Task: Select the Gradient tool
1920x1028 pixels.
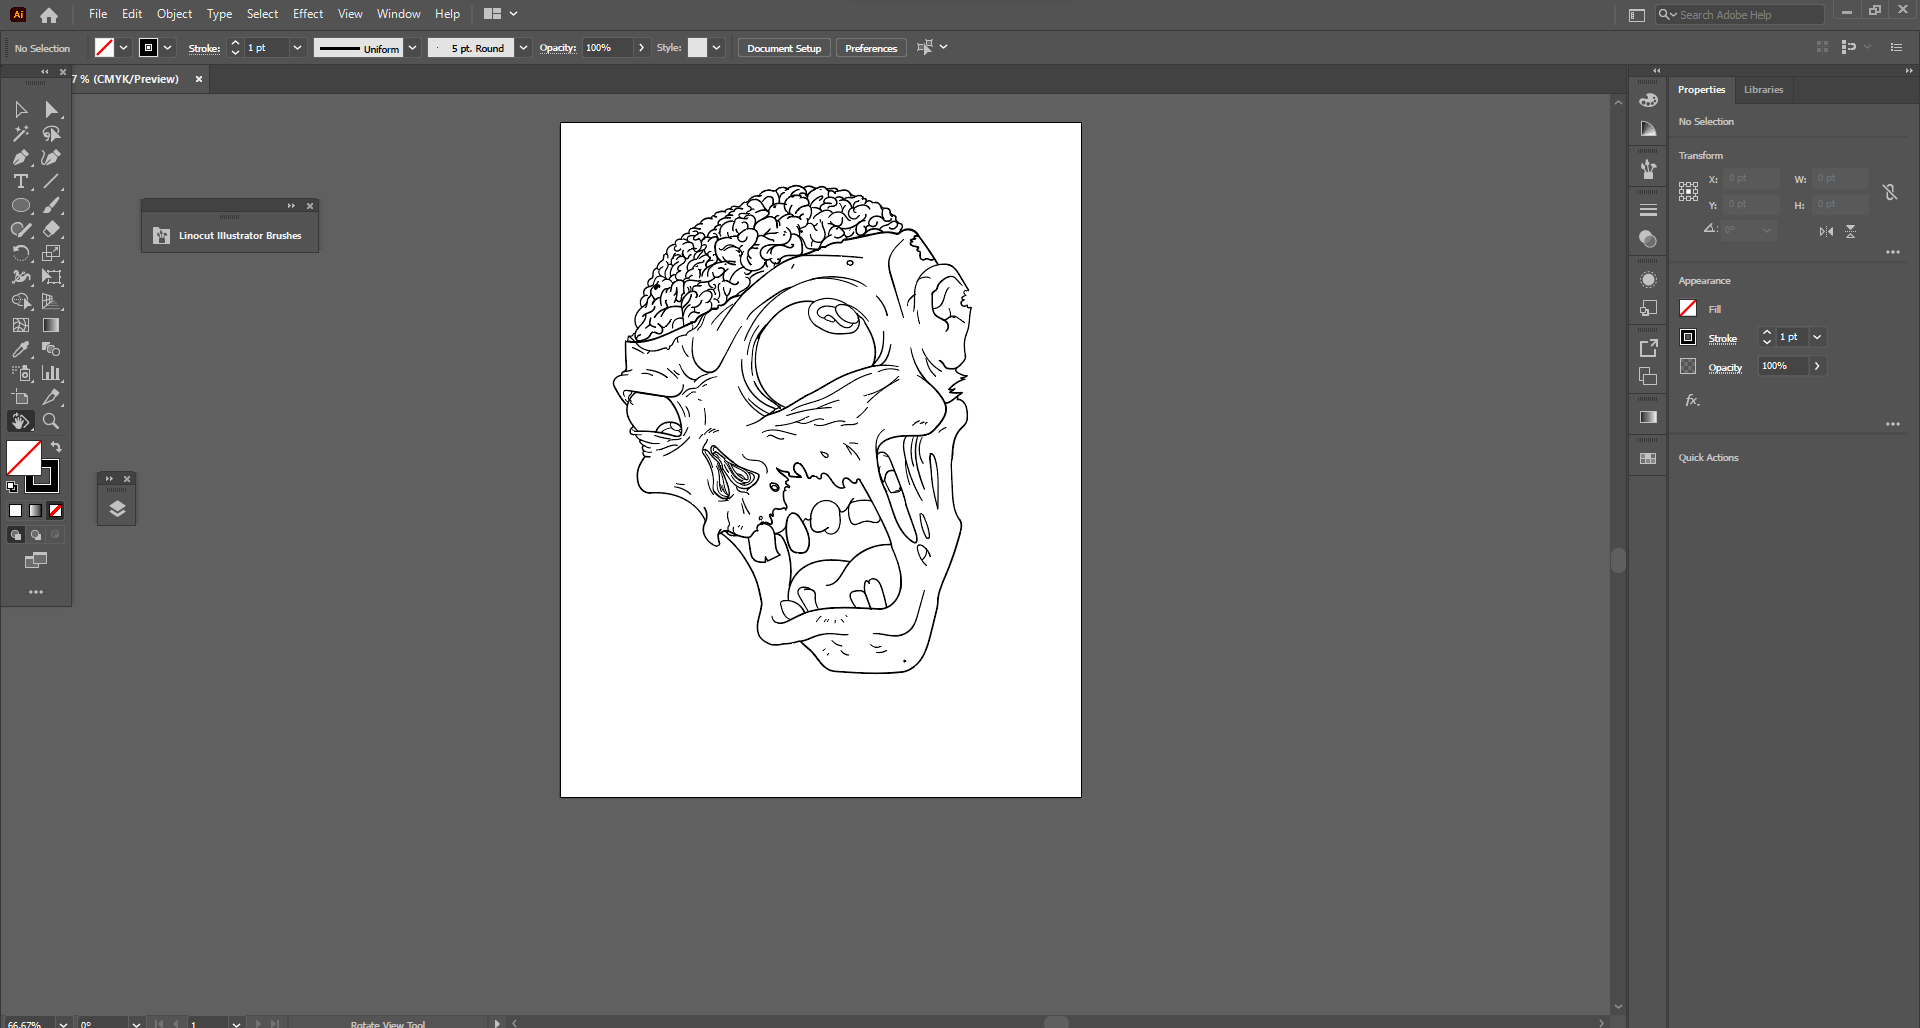Action: click(x=51, y=325)
